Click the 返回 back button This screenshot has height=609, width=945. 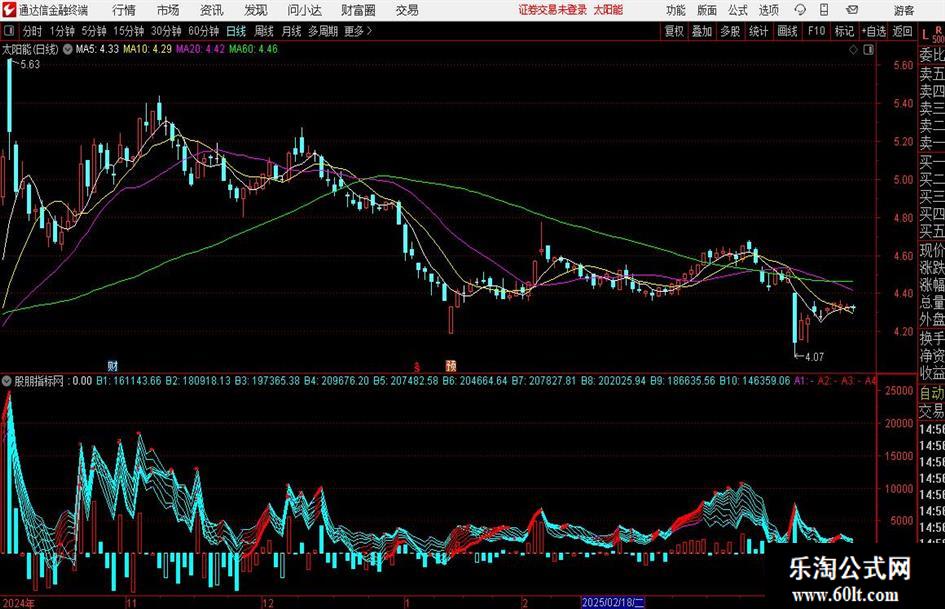pos(902,31)
